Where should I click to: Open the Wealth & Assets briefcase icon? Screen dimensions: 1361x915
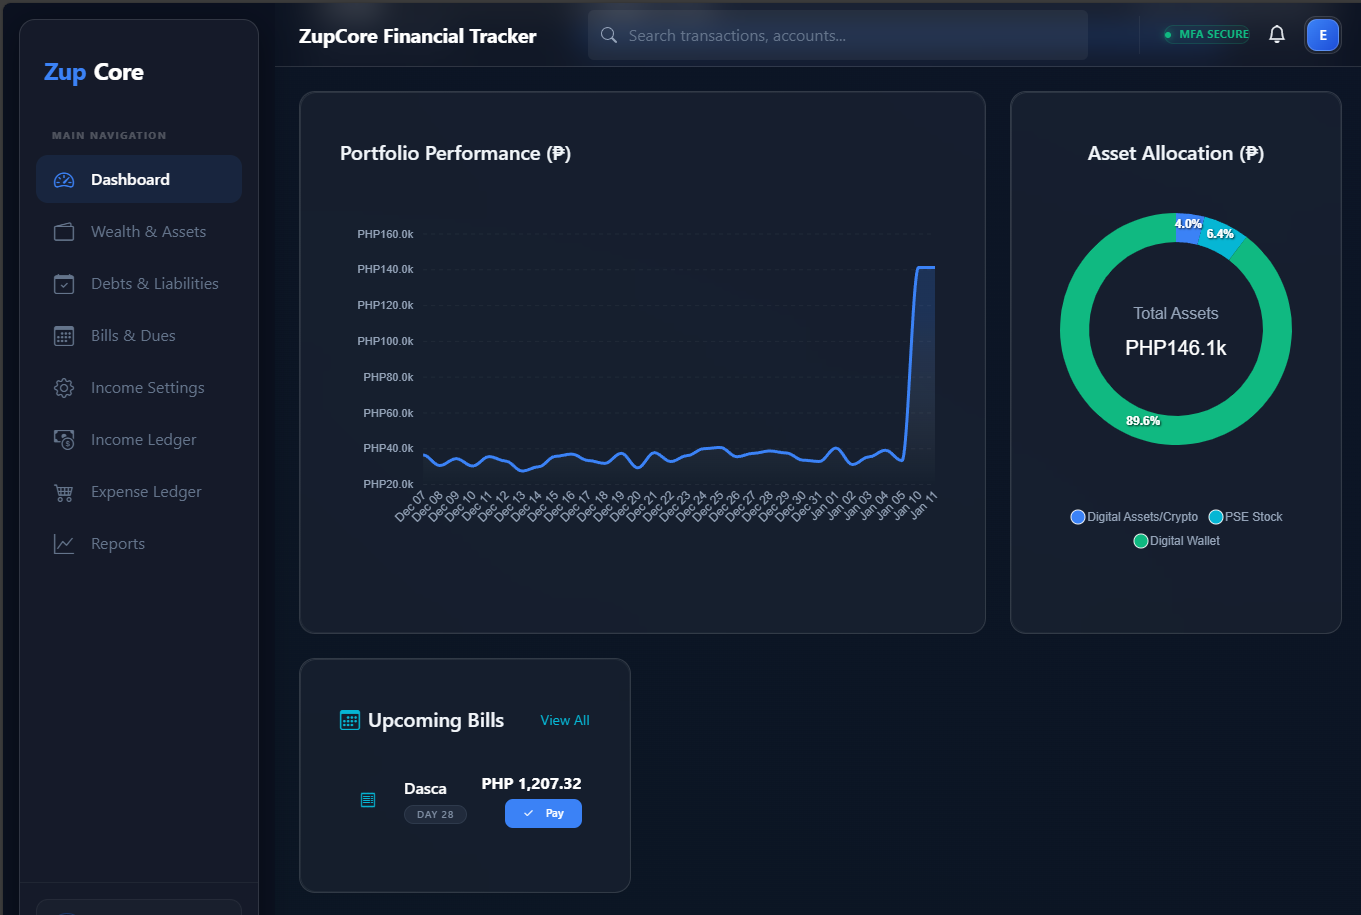pyautogui.click(x=63, y=231)
